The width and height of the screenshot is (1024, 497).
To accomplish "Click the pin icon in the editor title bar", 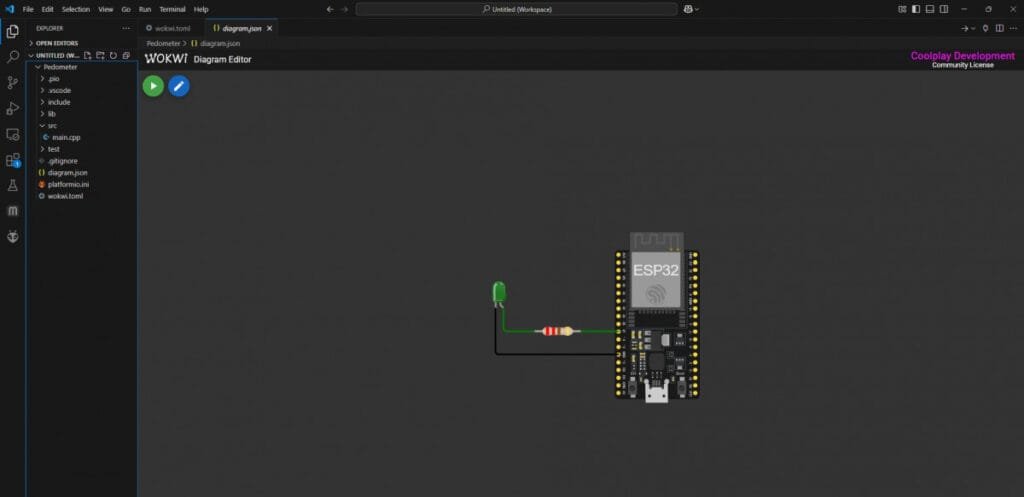I will point(985,28).
